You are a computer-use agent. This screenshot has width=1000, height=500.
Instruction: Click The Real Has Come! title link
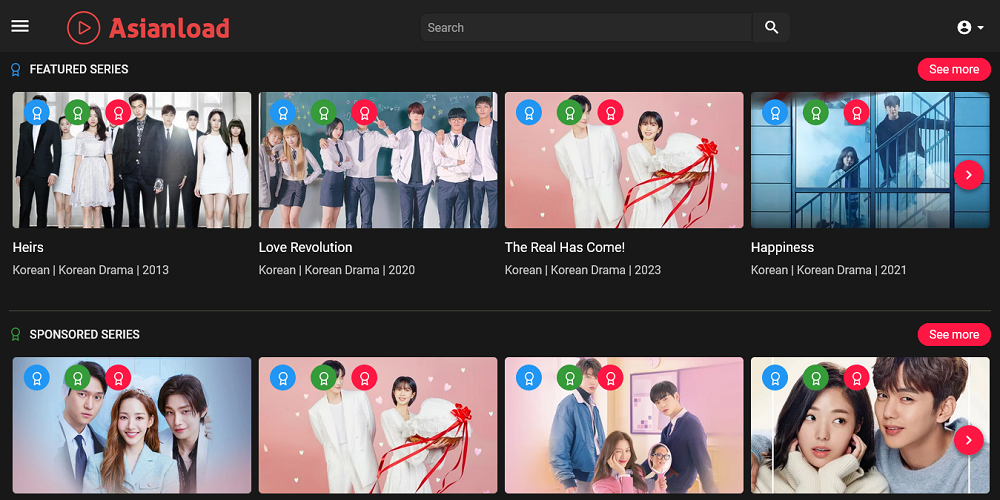pyautogui.click(x=565, y=247)
